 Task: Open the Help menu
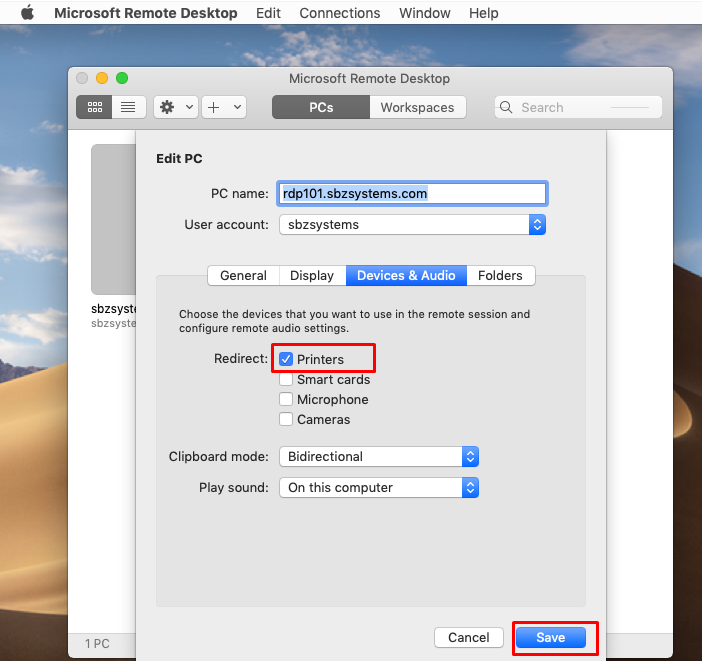click(x=484, y=13)
